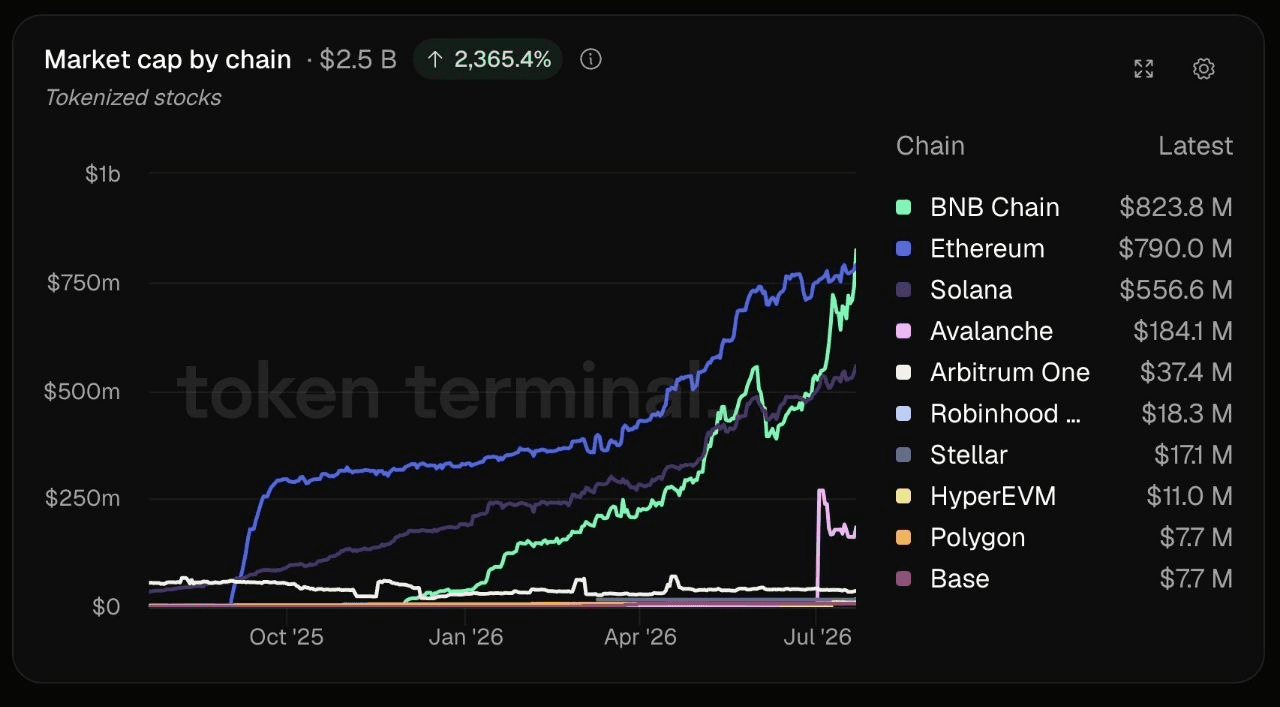Toggle the Robinhood chain legend entry
Viewport: 1280px width, 707px height.
(x=1064, y=414)
